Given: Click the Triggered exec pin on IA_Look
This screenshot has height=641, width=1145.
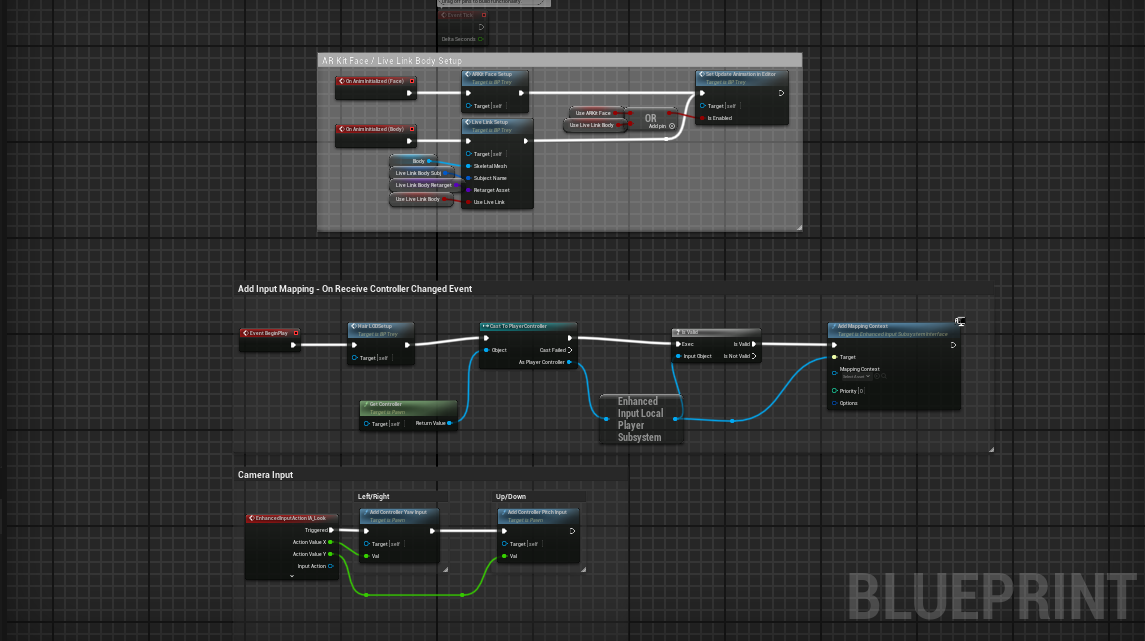Looking at the screenshot, I should 331,530.
